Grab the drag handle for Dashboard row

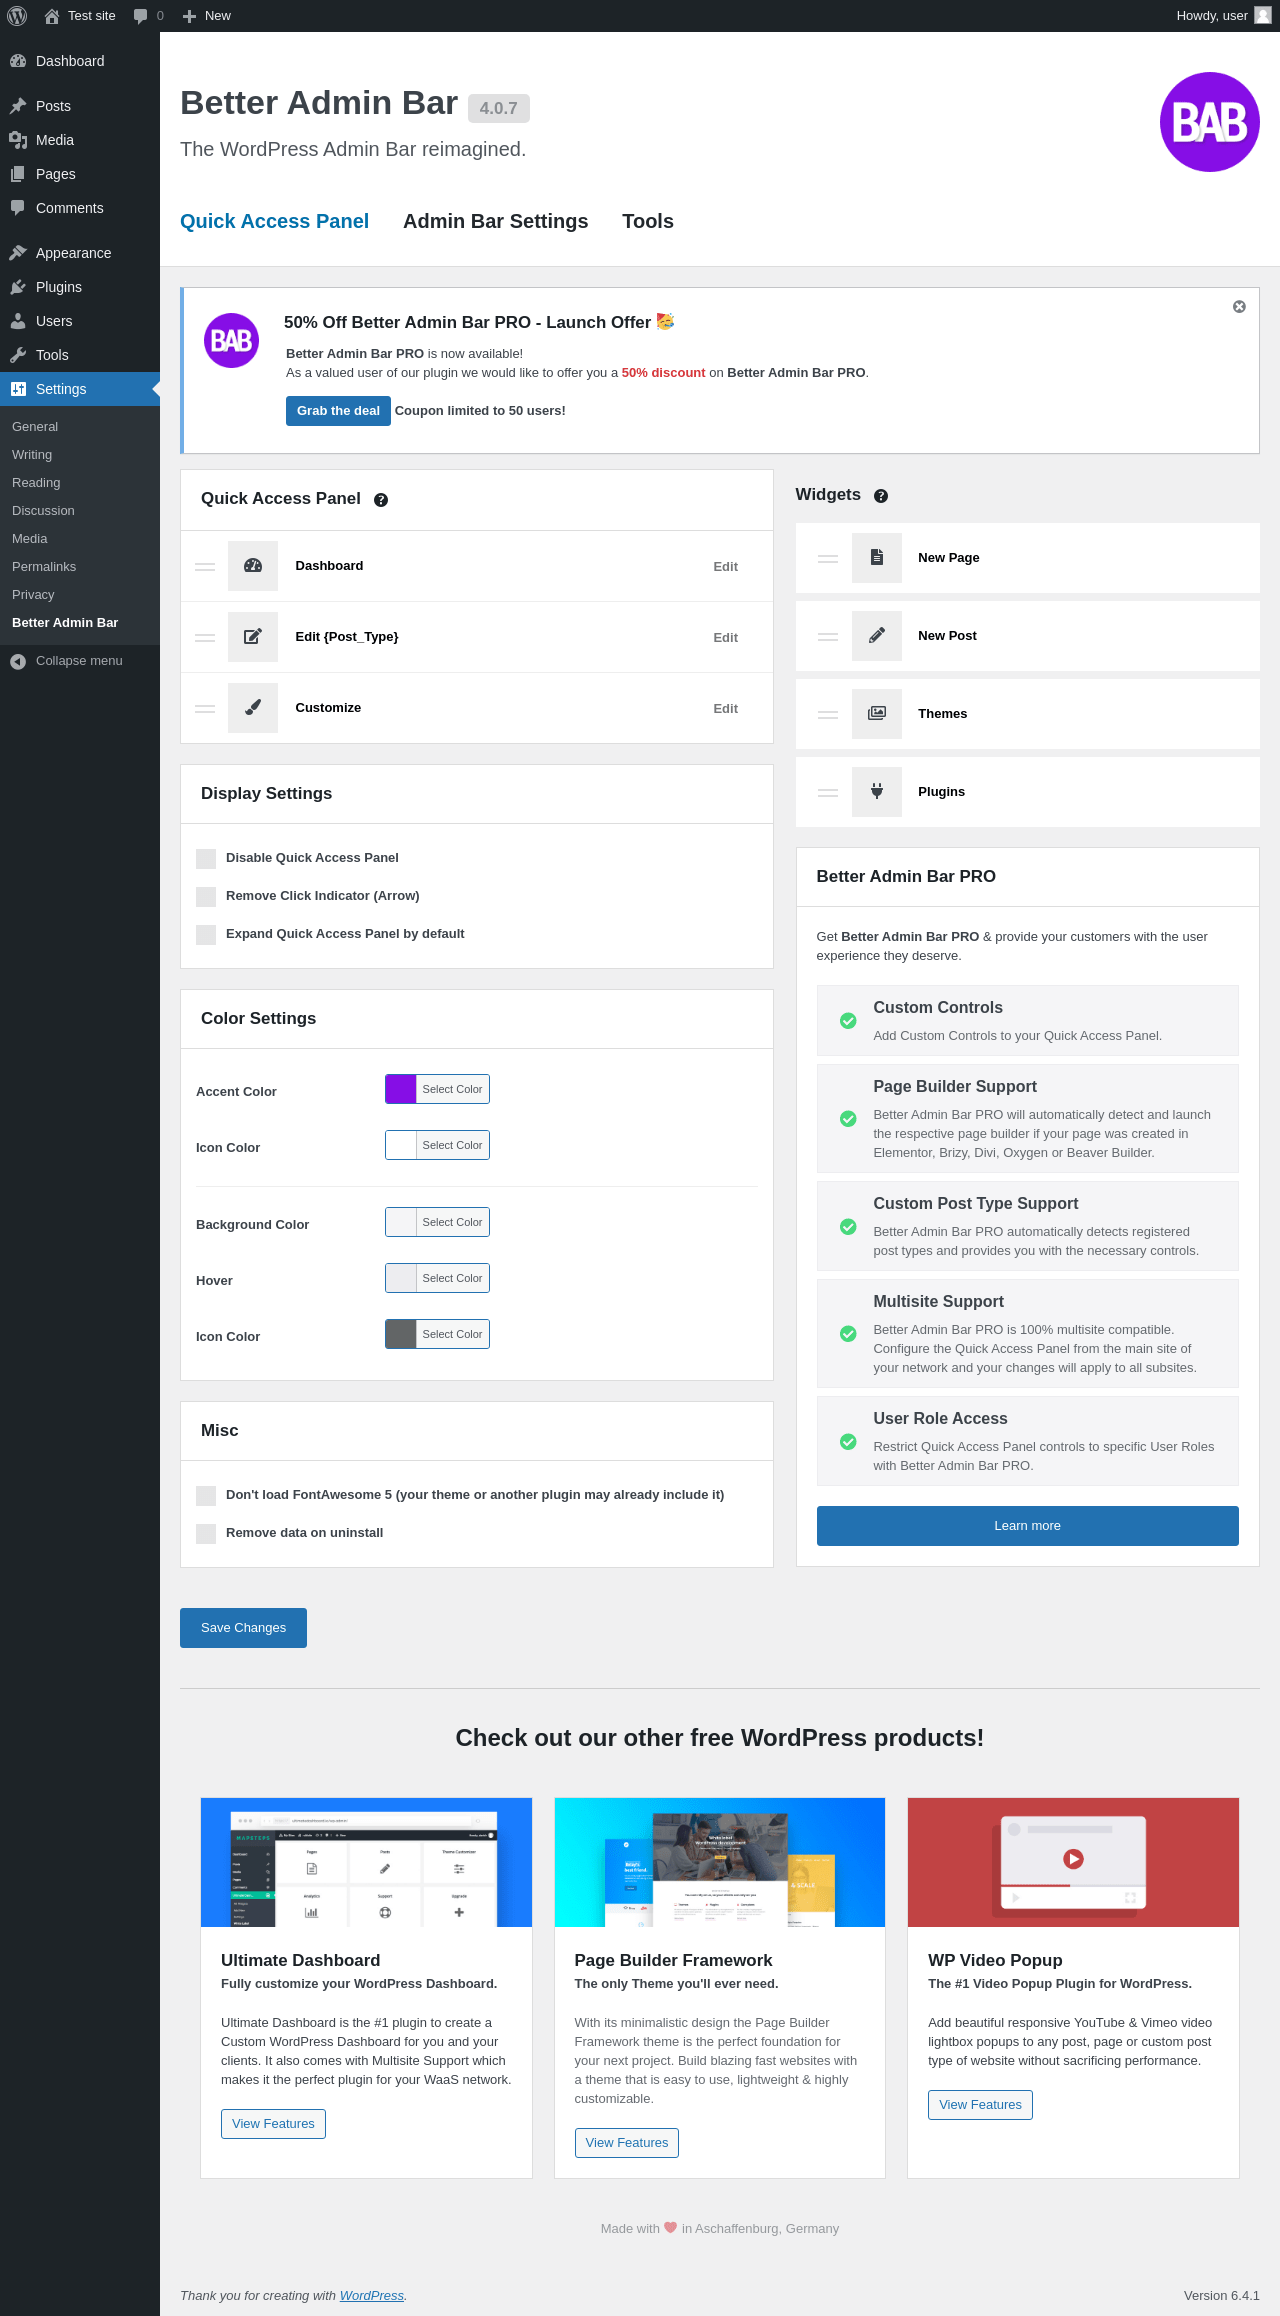(205, 567)
